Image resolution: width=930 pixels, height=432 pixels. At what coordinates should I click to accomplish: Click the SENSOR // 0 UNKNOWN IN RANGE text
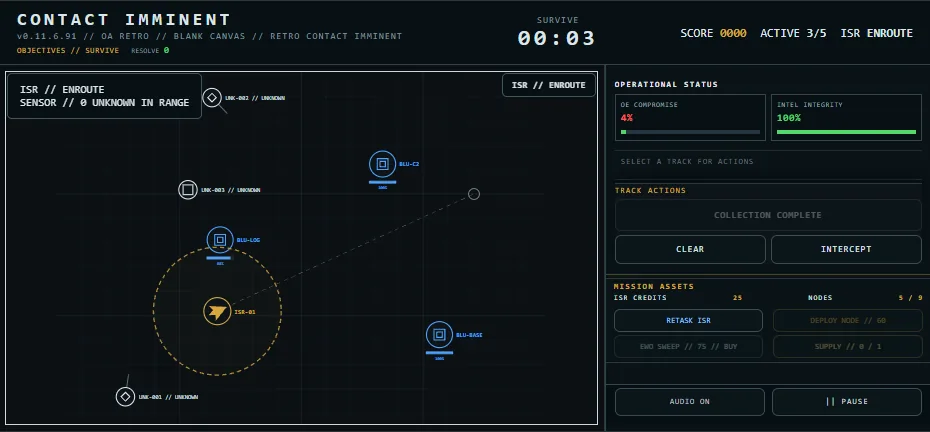click(104, 103)
